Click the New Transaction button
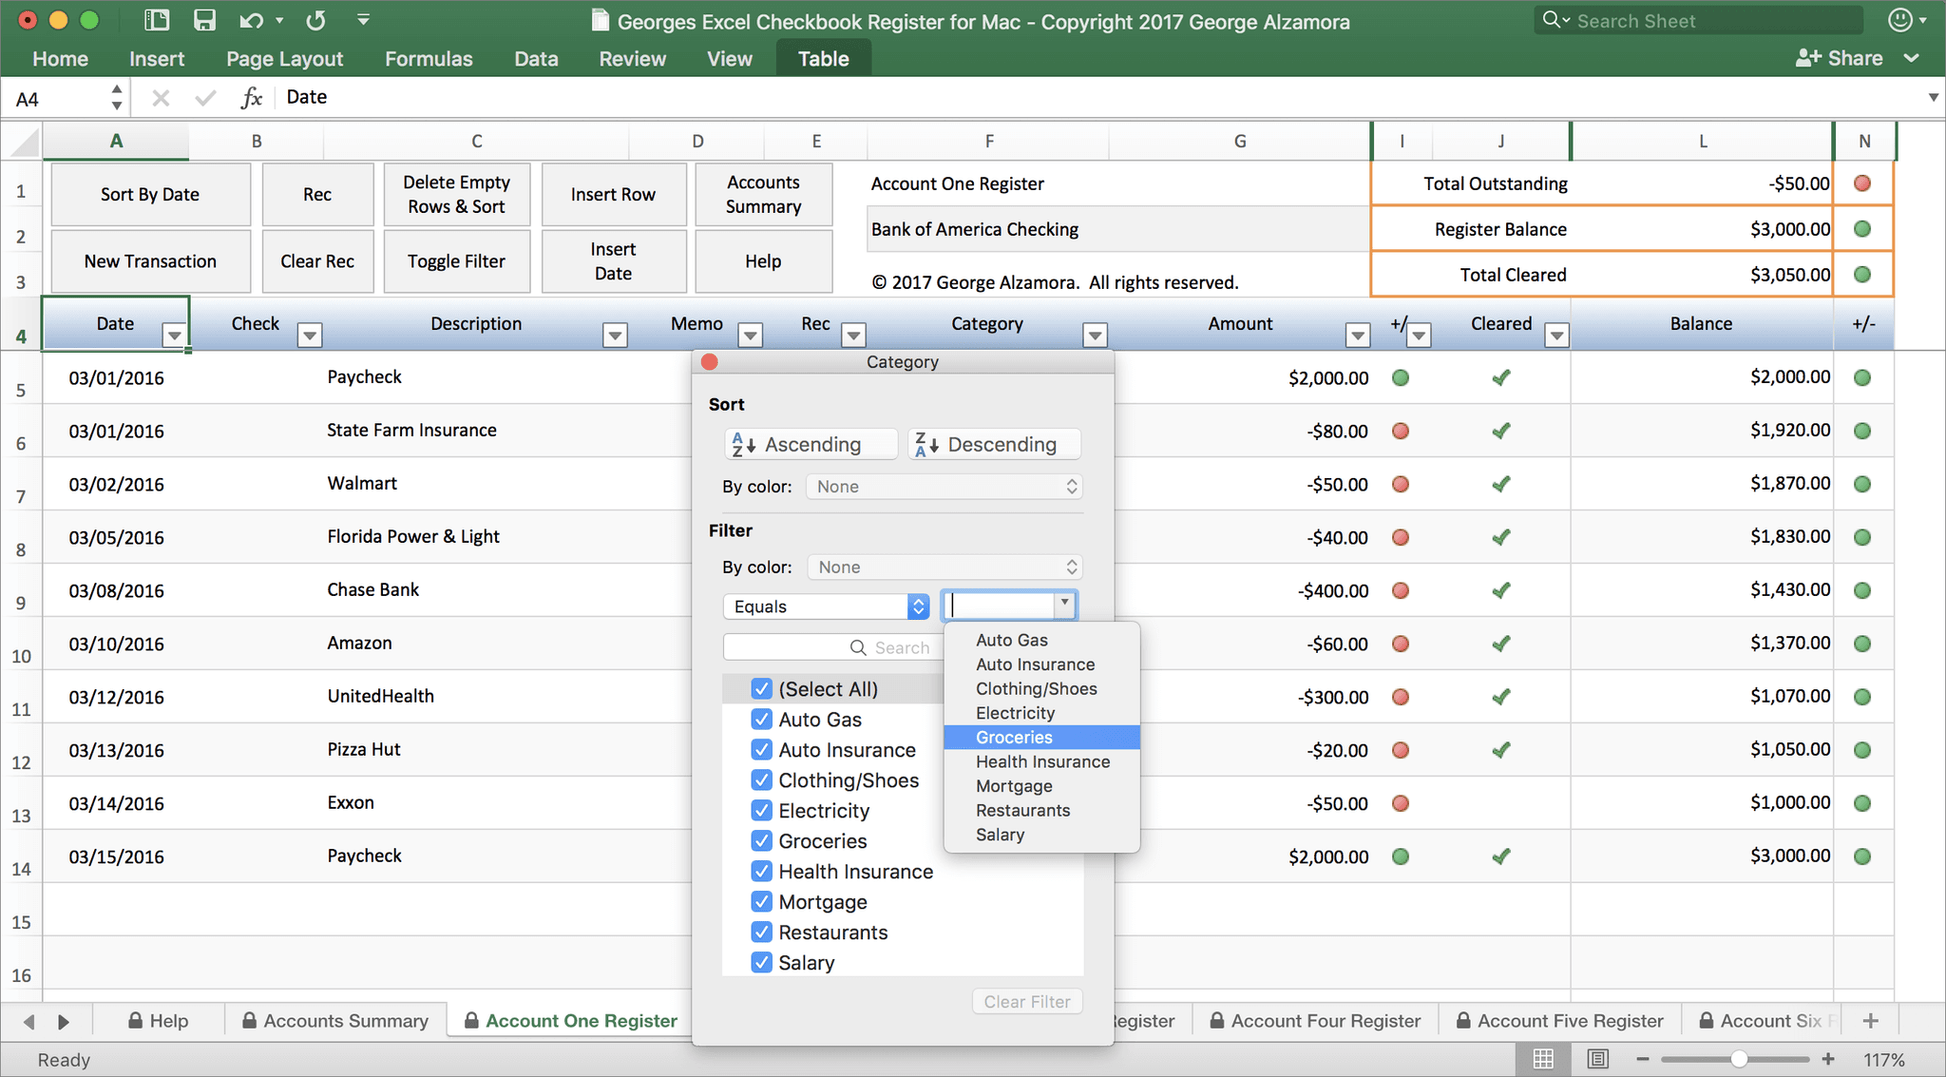1946x1077 pixels. coord(150,261)
